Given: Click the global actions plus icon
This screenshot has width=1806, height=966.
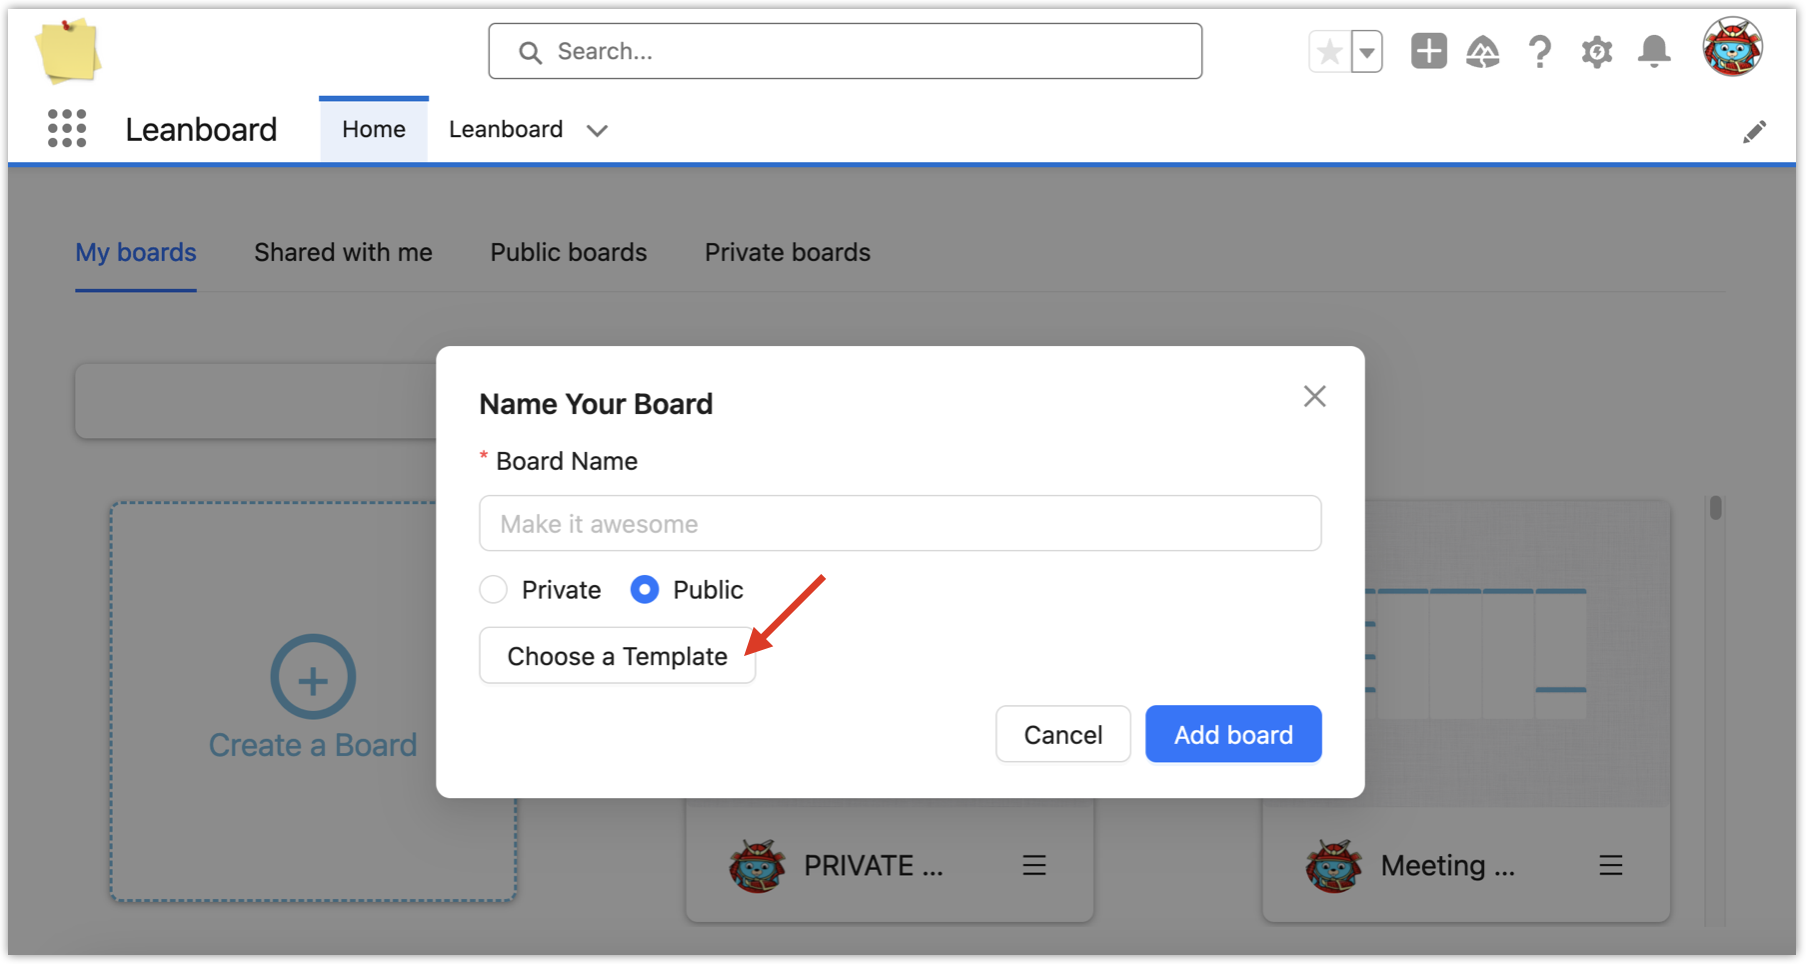Looking at the screenshot, I should pos(1428,51).
